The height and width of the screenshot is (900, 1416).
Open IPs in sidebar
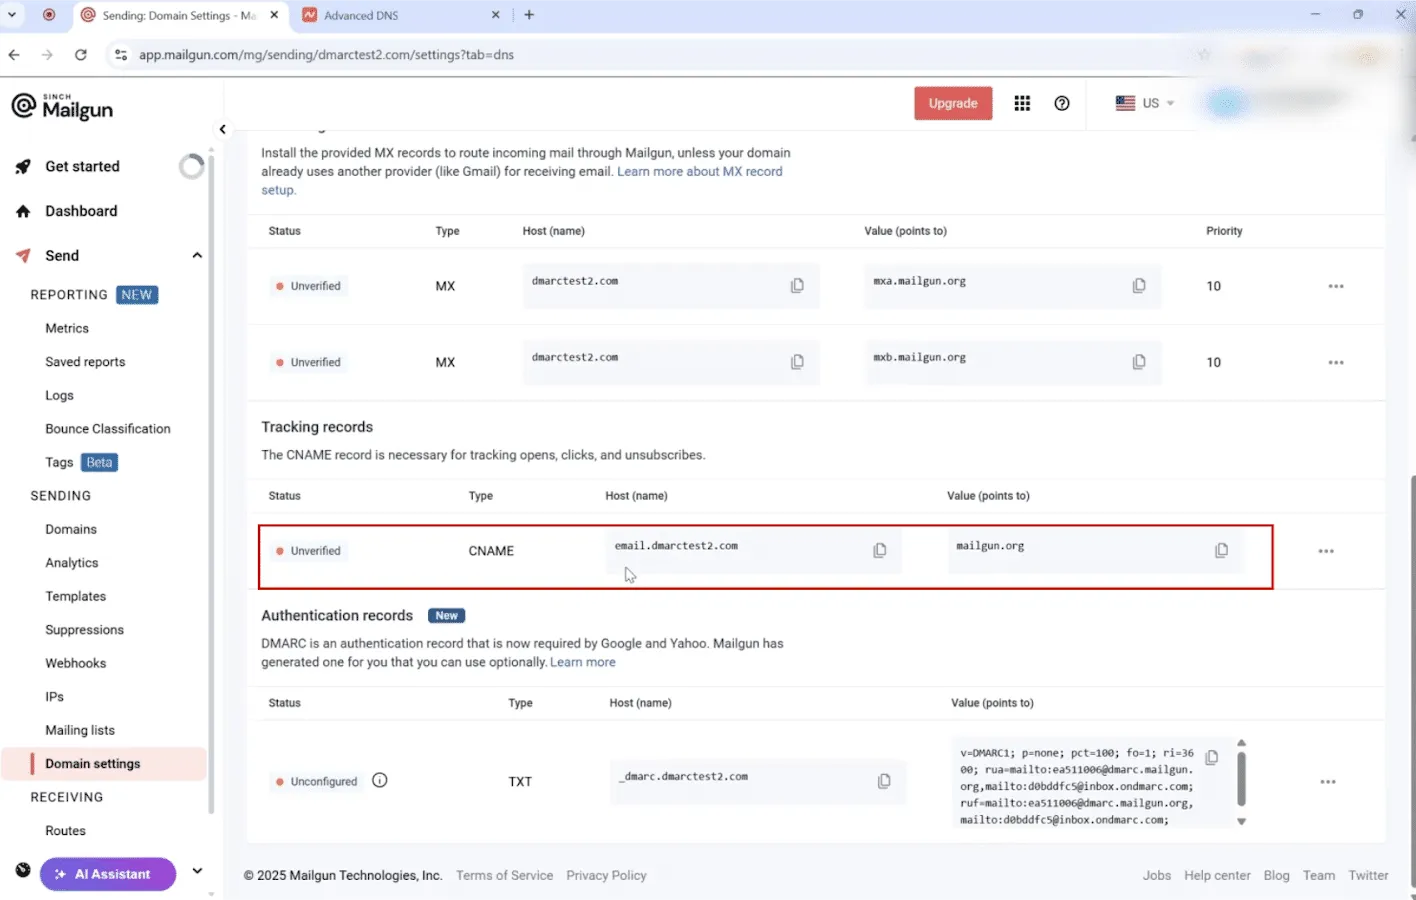click(54, 697)
